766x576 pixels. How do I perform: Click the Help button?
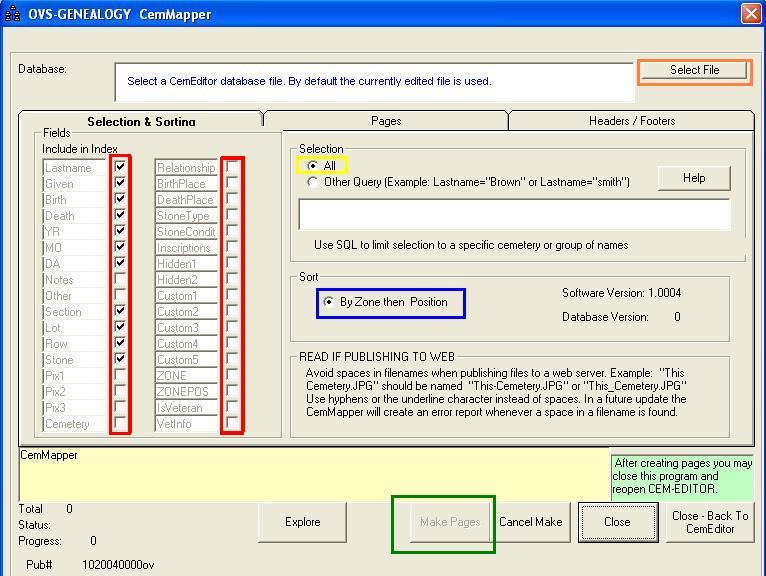pos(694,178)
